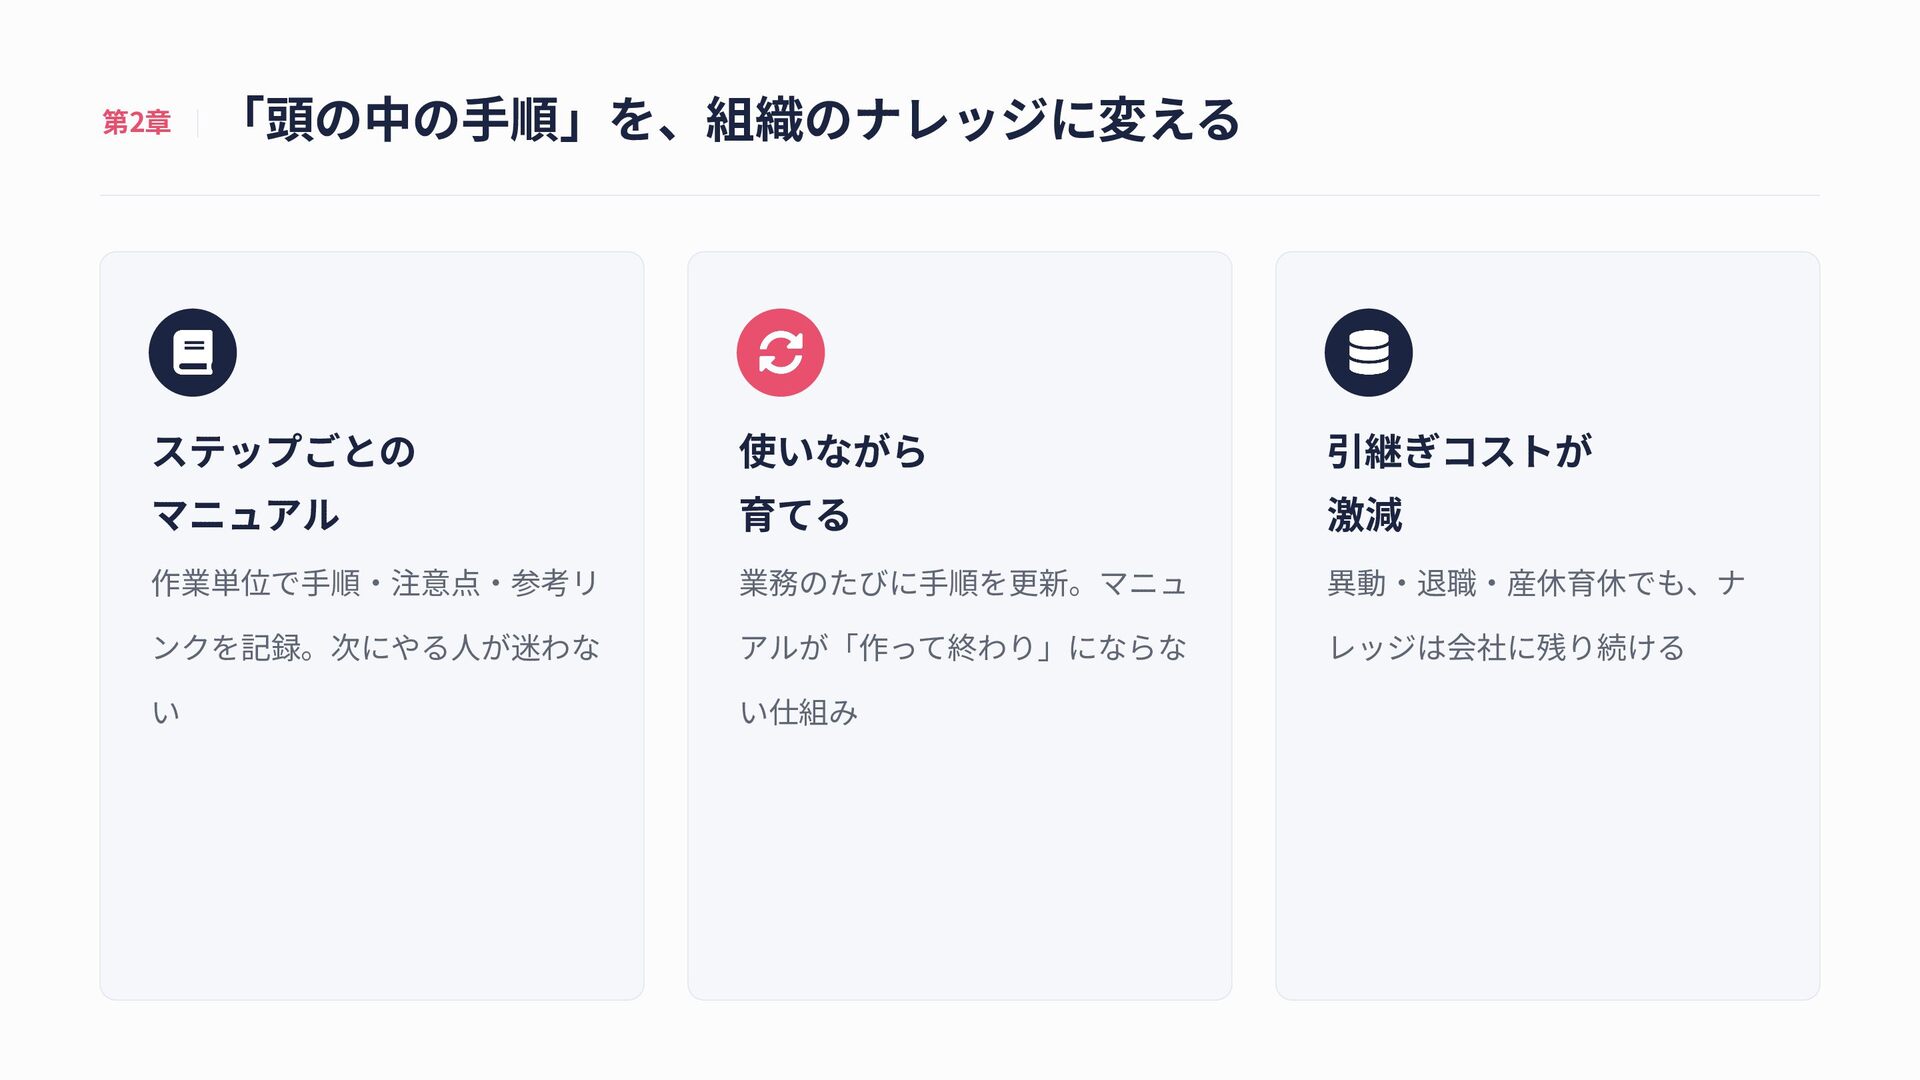The image size is (1920, 1080).
Task: Select the 第2章 chapter label
Action: [x=137, y=122]
